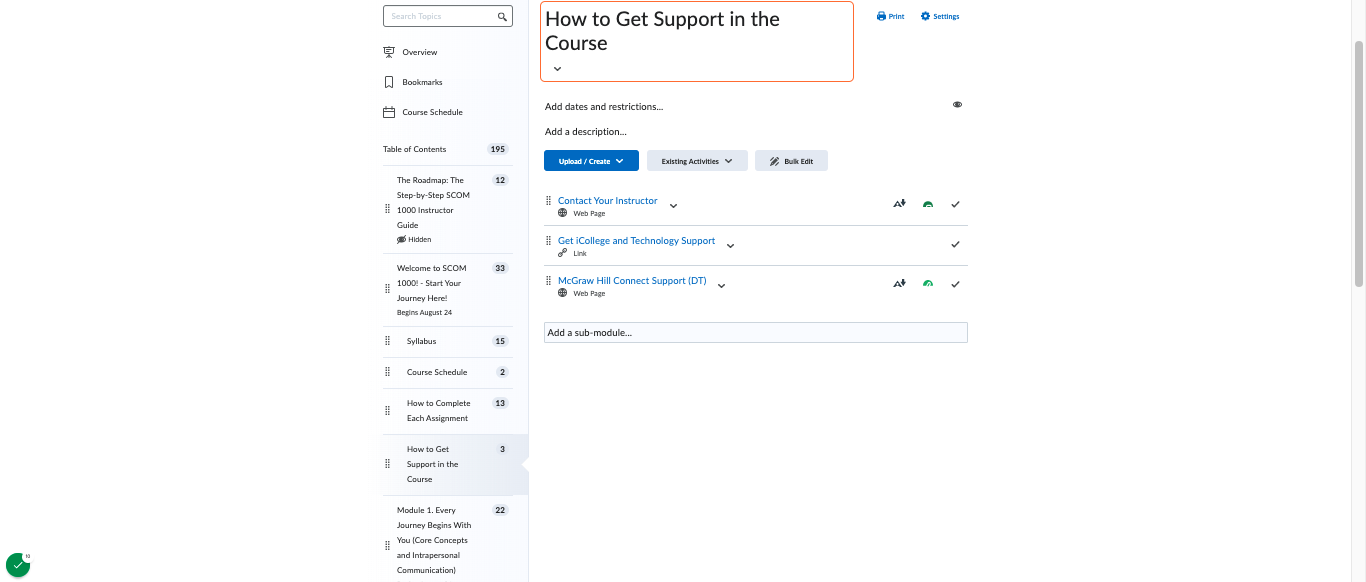Toggle completion checkmark for McGraw Hill Connect Support

(x=955, y=284)
